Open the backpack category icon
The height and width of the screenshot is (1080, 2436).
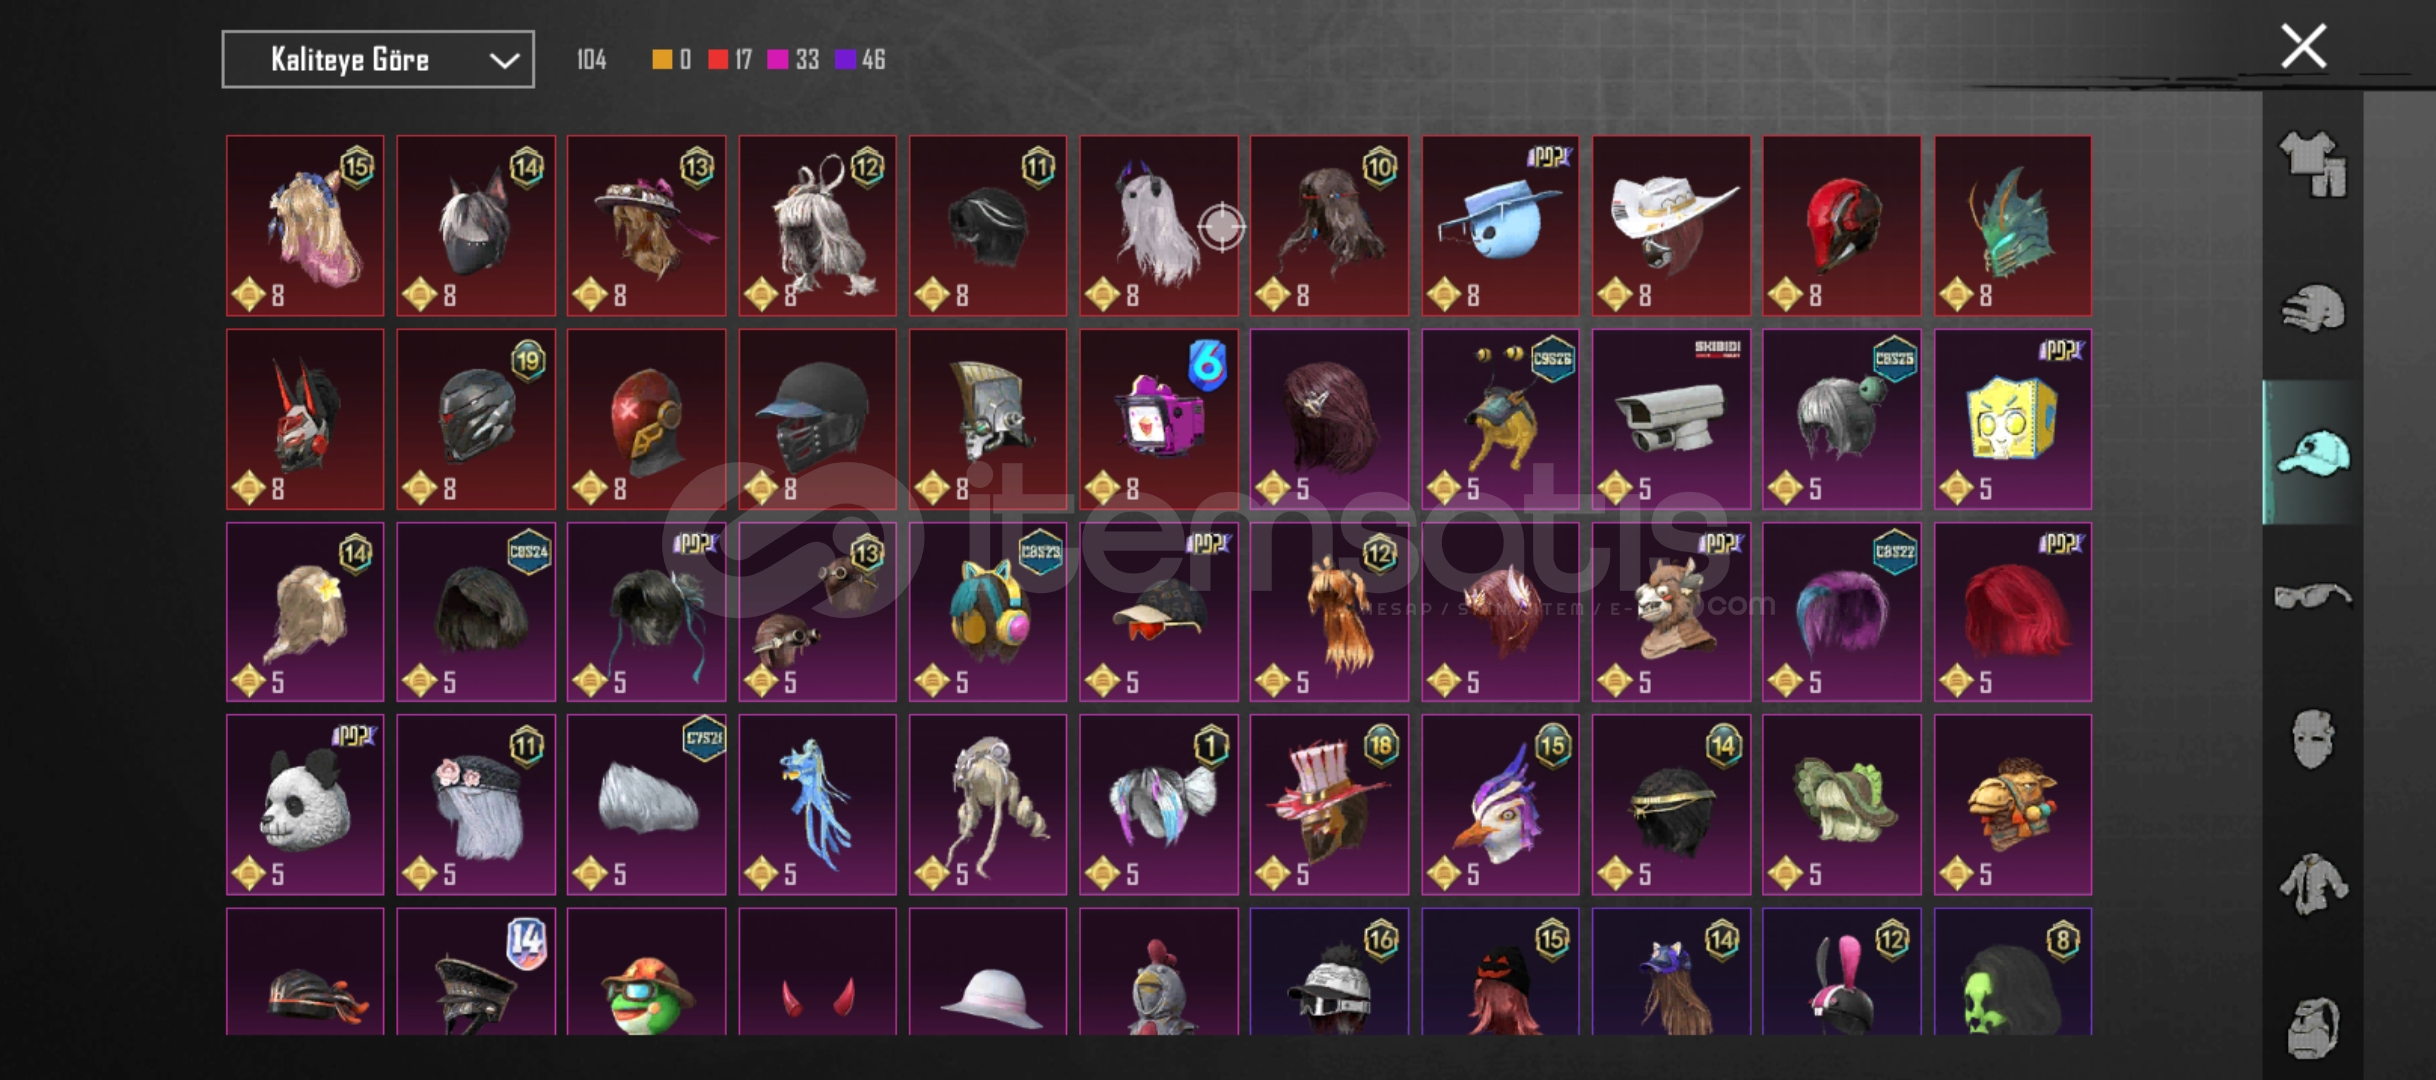click(2313, 1027)
